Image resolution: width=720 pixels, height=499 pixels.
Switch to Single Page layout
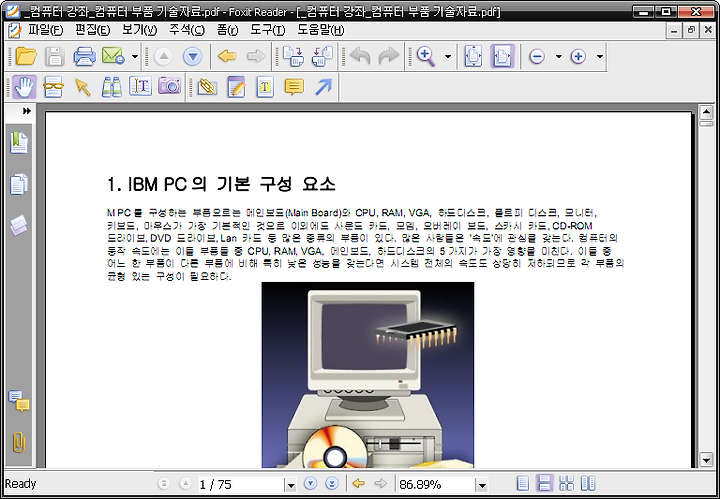pos(523,483)
